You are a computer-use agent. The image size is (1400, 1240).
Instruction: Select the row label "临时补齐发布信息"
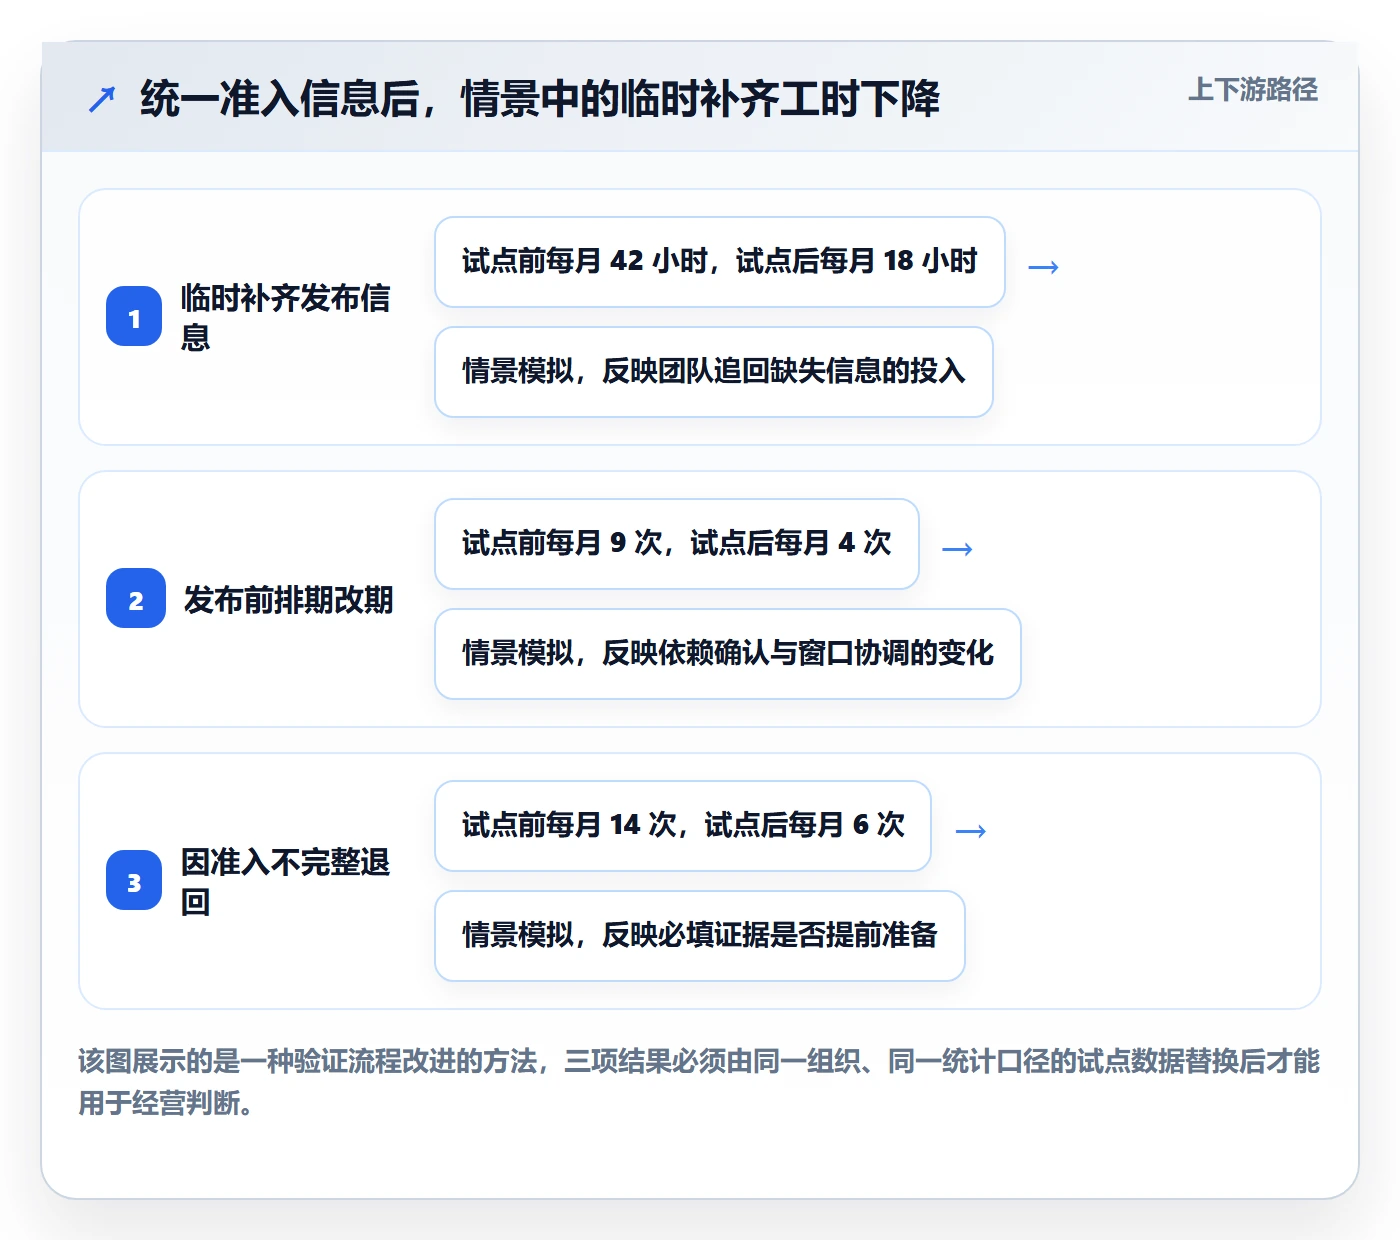pos(285,317)
